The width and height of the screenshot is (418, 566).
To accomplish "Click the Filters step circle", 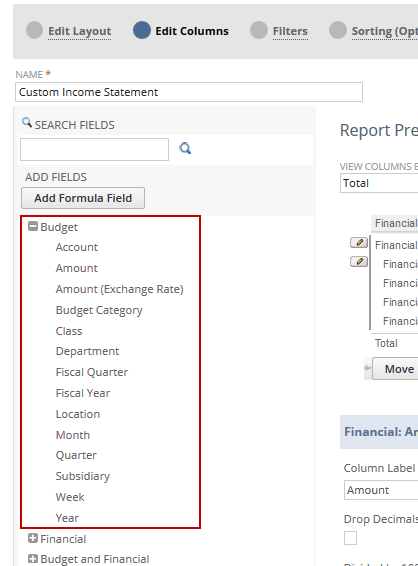I will [x=259, y=30].
